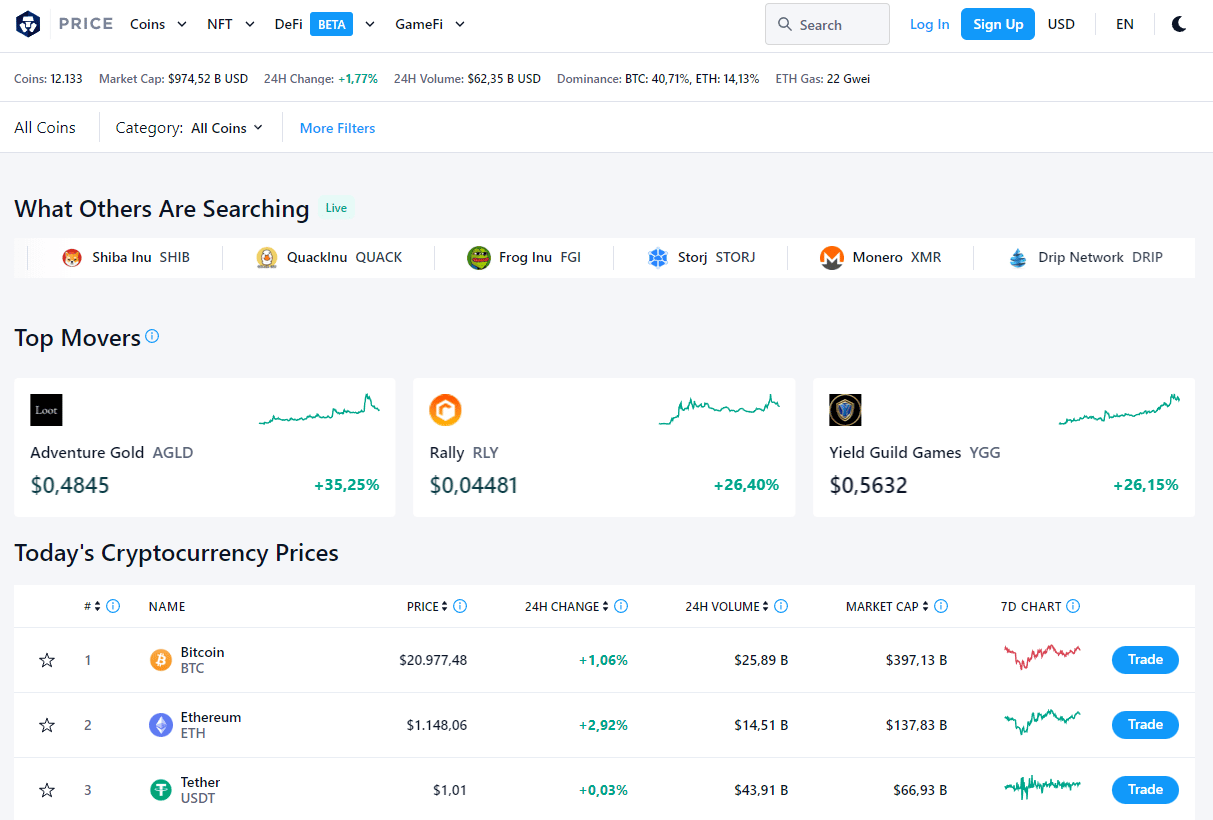Click the 24H Volume info icon

click(x=781, y=606)
